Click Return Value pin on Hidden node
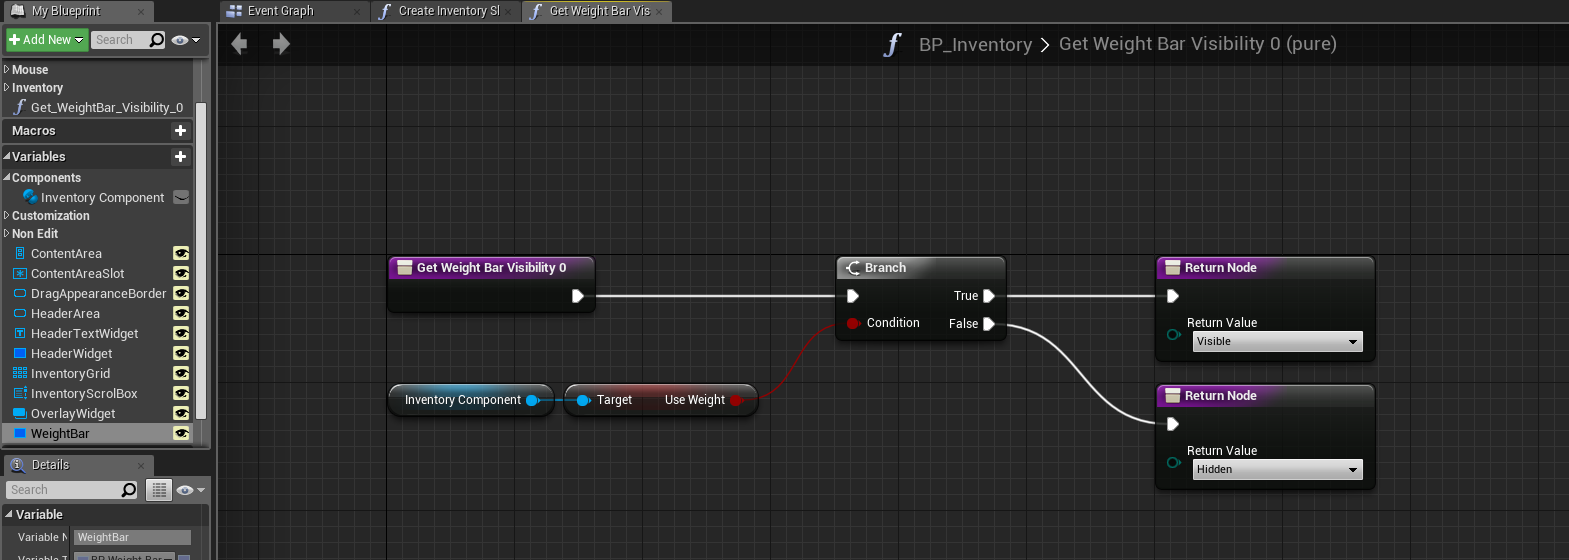The height and width of the screenshot is (560, 1569). click(1174, 462)
